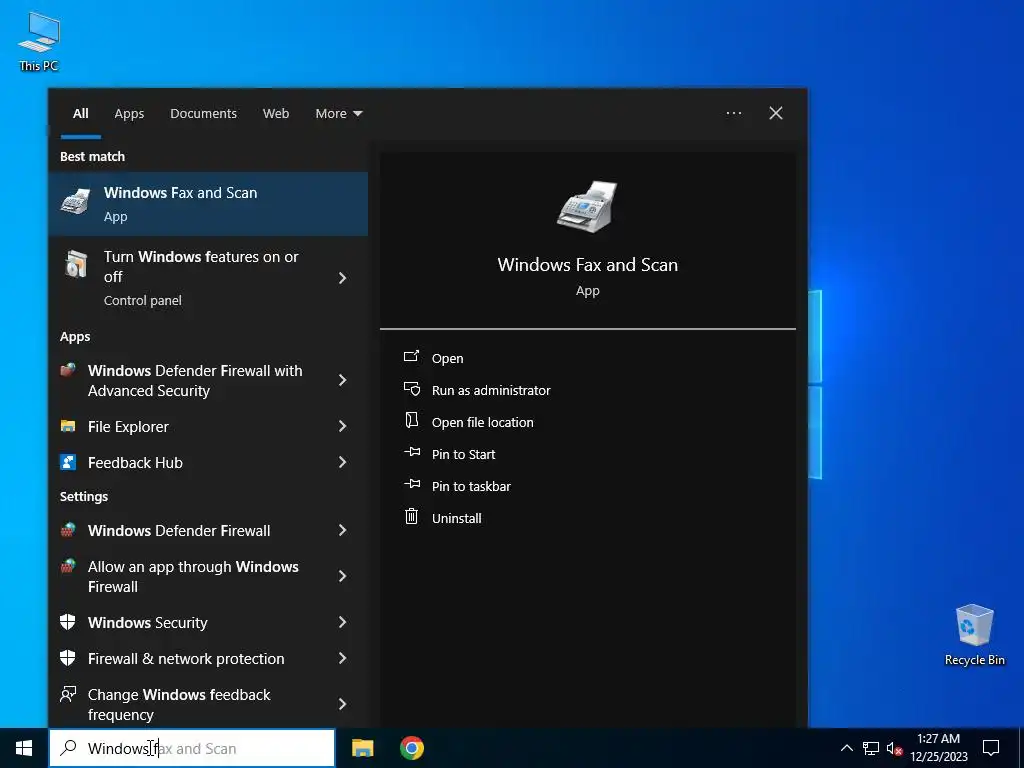Select Pin to taskbar
Viewport: 1024px width, 768px height.
[471, 487]
